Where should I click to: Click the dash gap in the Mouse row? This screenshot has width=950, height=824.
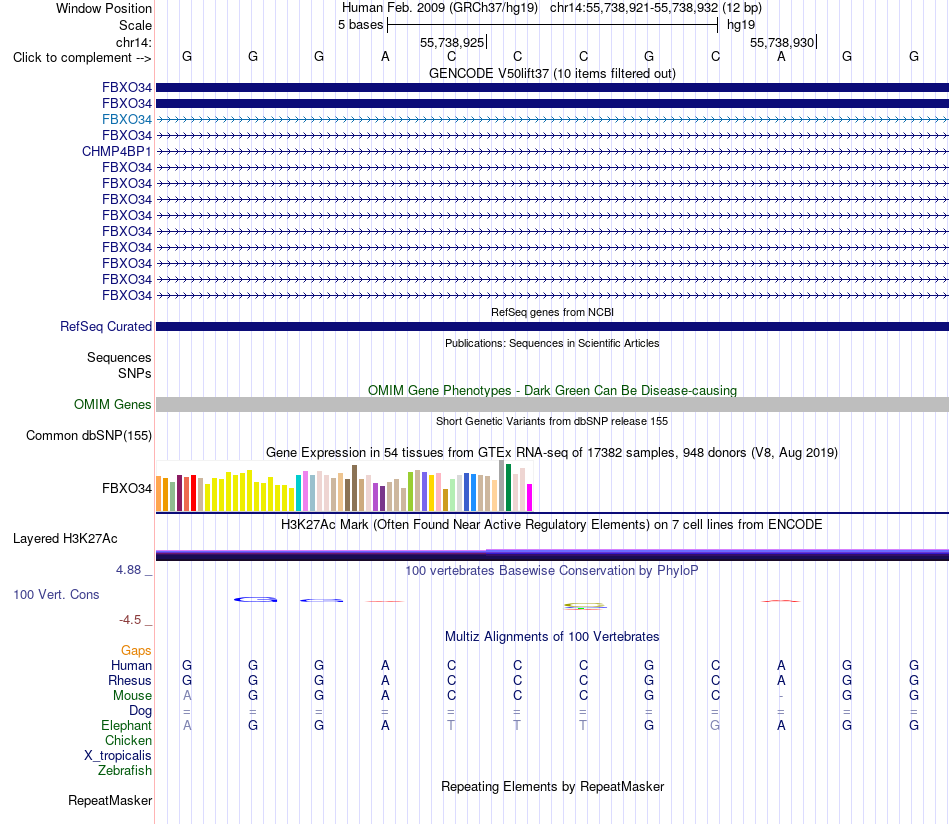point(781,696)
